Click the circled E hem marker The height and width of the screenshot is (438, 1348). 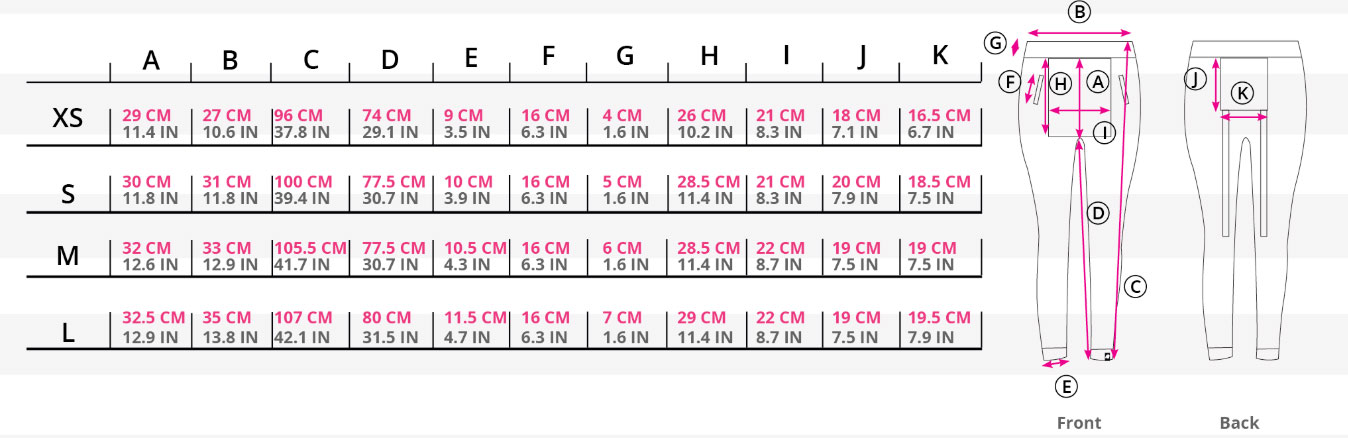[1067, 386]
